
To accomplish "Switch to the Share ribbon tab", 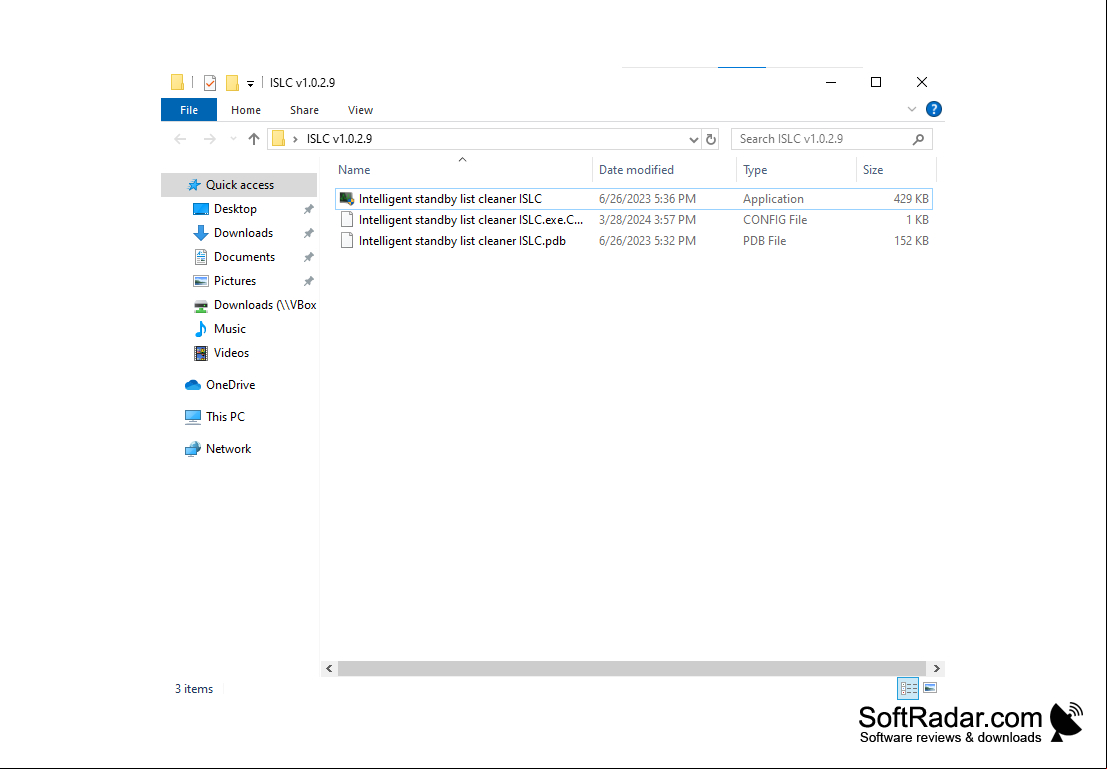I will pyautogui.click(x=304, y=110).
